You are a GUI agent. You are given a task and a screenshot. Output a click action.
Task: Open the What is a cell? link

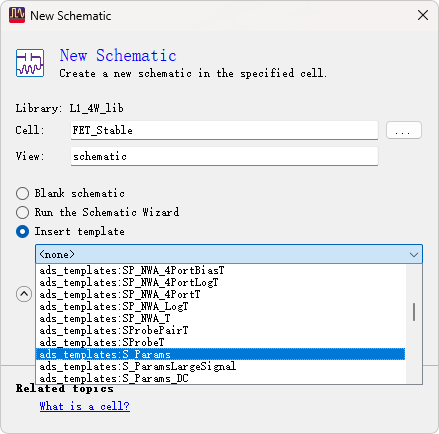(x=84, y=406)
